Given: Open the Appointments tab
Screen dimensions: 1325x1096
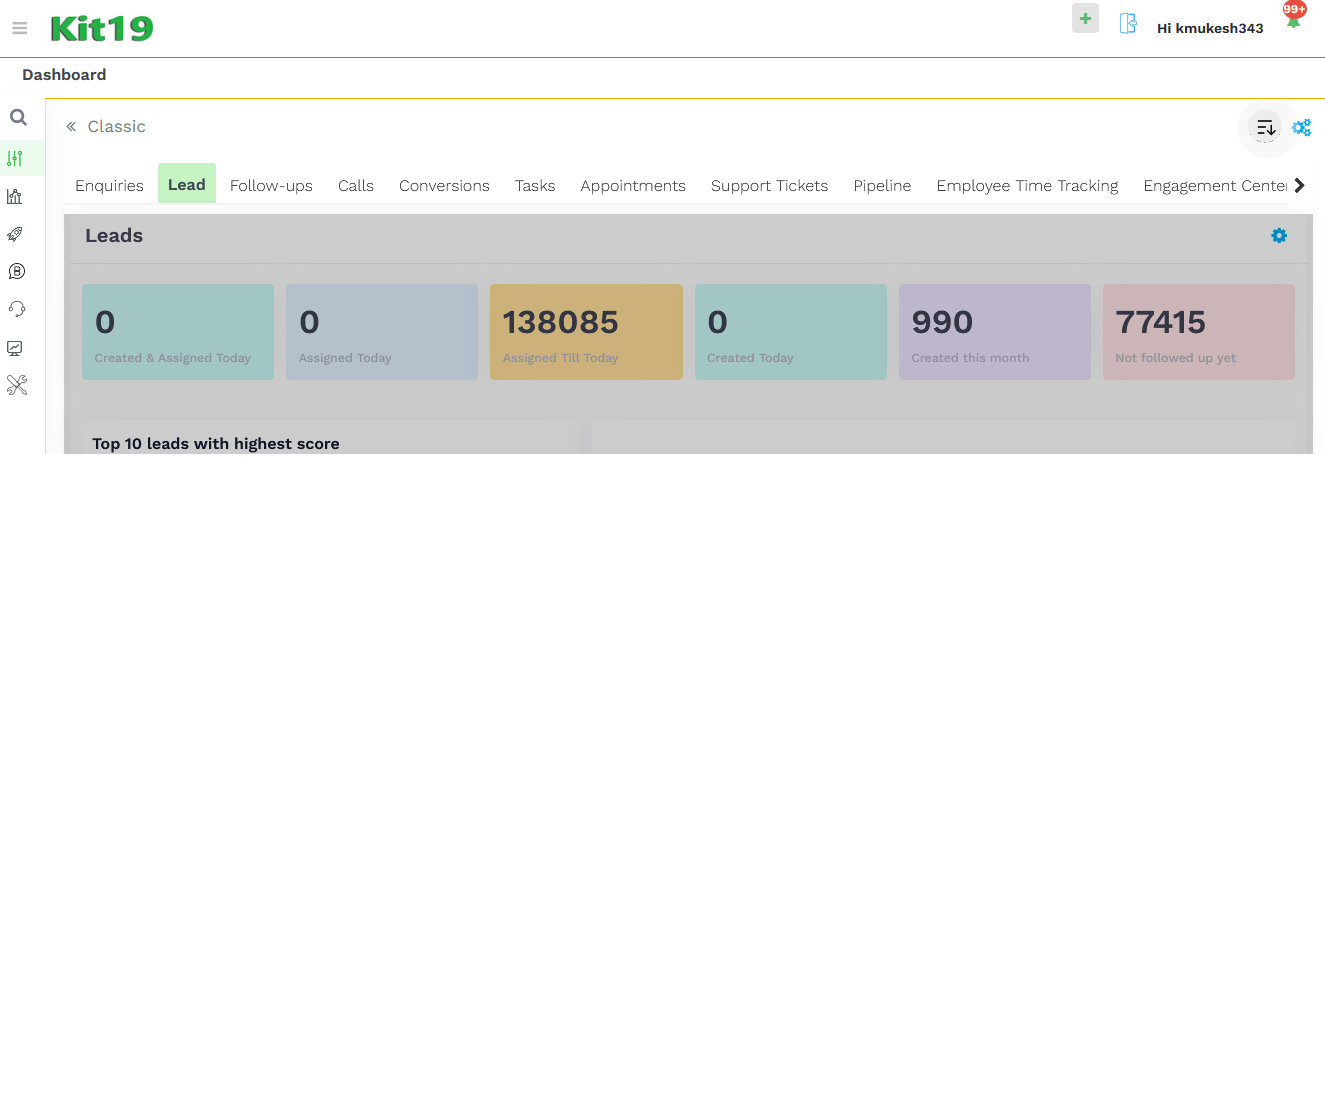Looking at the screenshot, I should coord(633,185).
